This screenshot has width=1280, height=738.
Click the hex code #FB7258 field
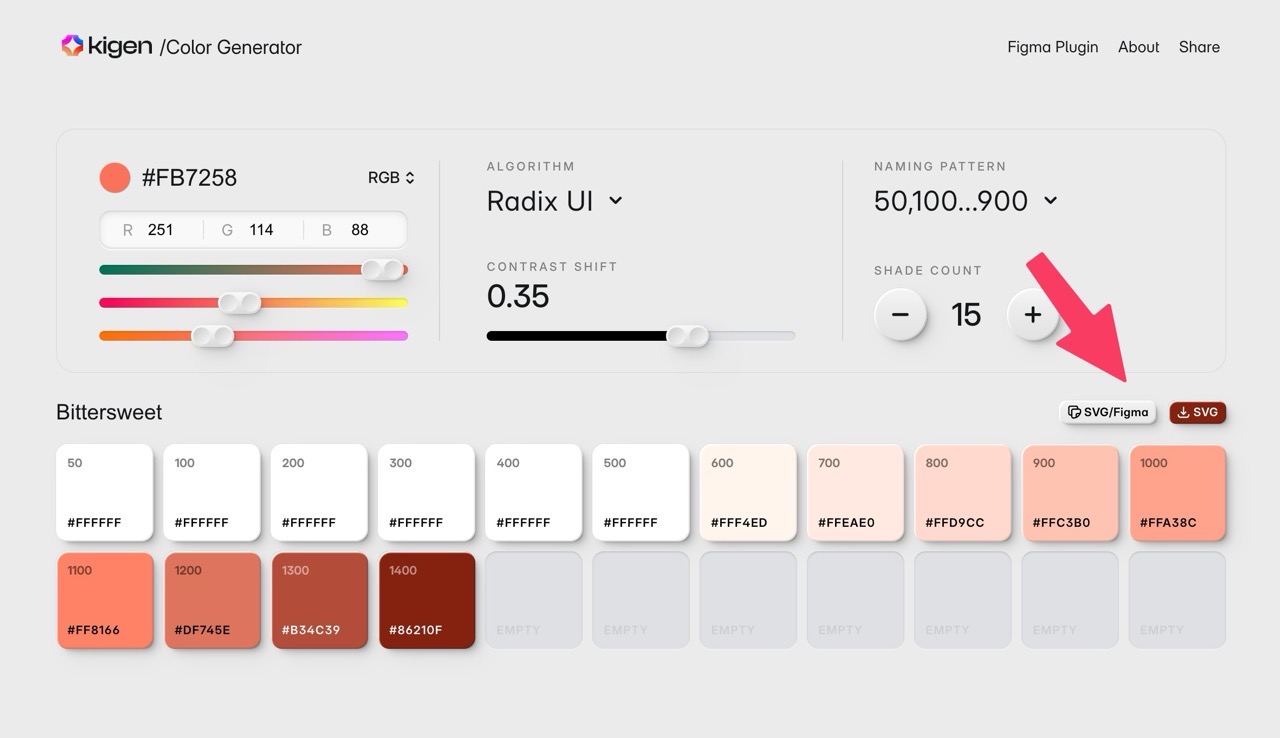(x=189, y=178)
